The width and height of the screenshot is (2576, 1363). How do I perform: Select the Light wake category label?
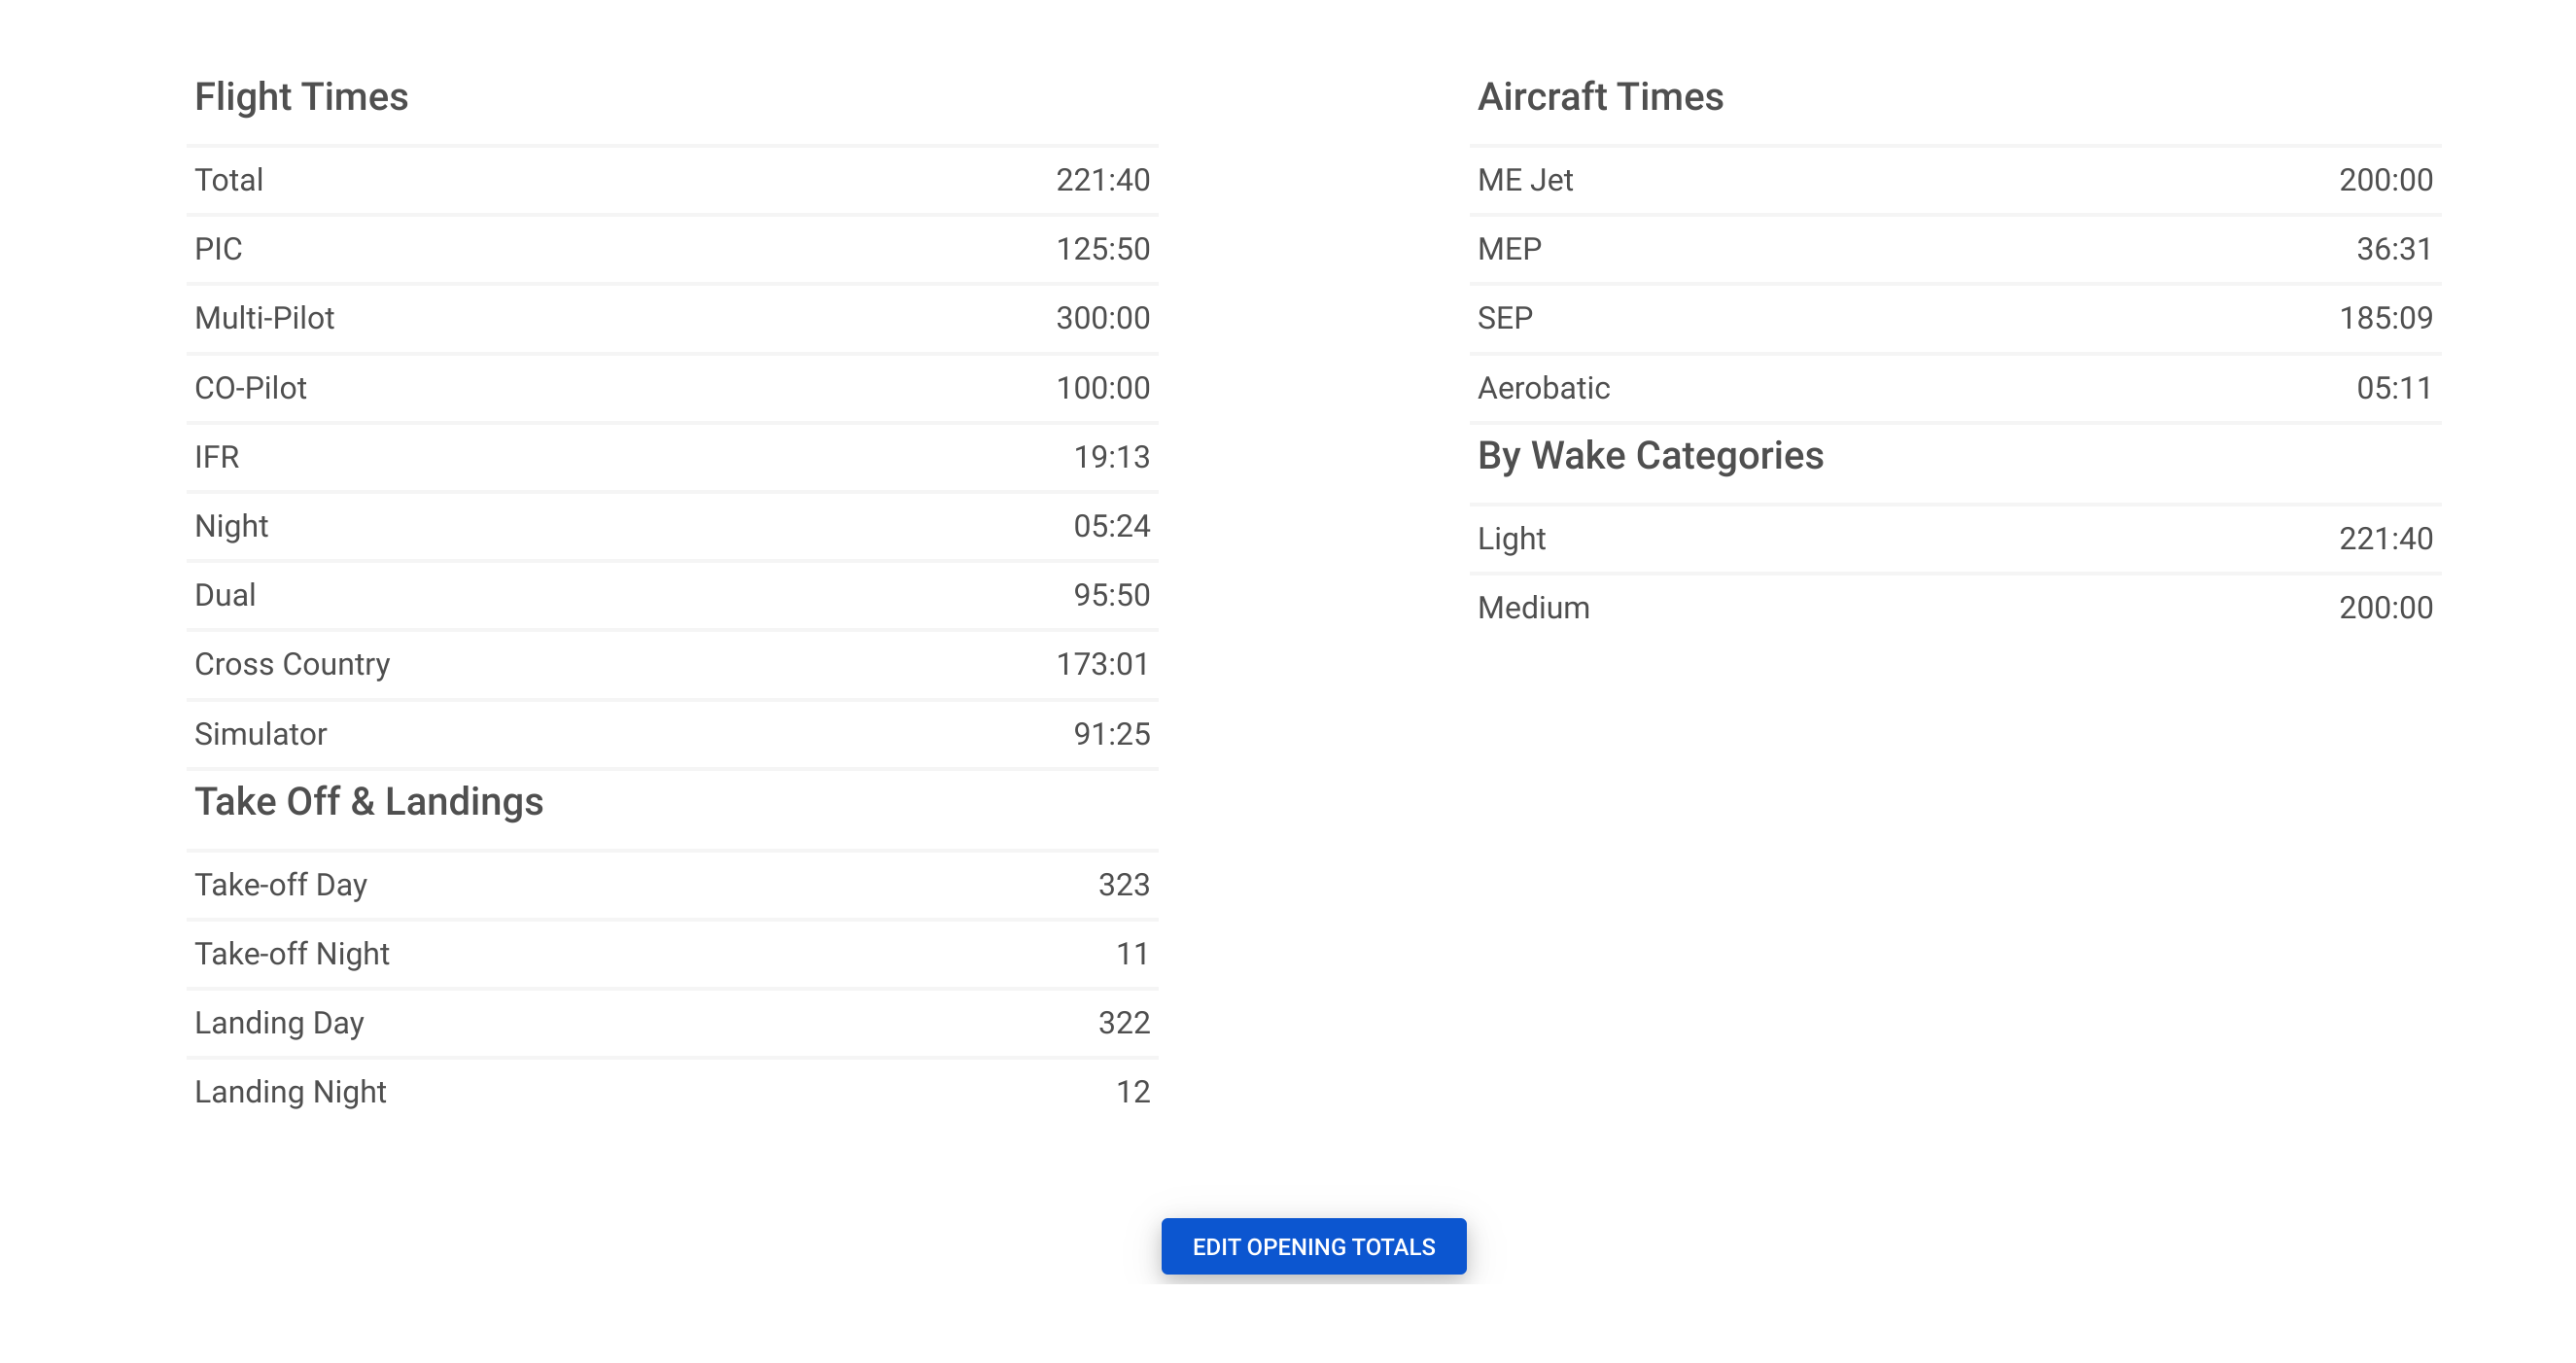coord(1511,539)
